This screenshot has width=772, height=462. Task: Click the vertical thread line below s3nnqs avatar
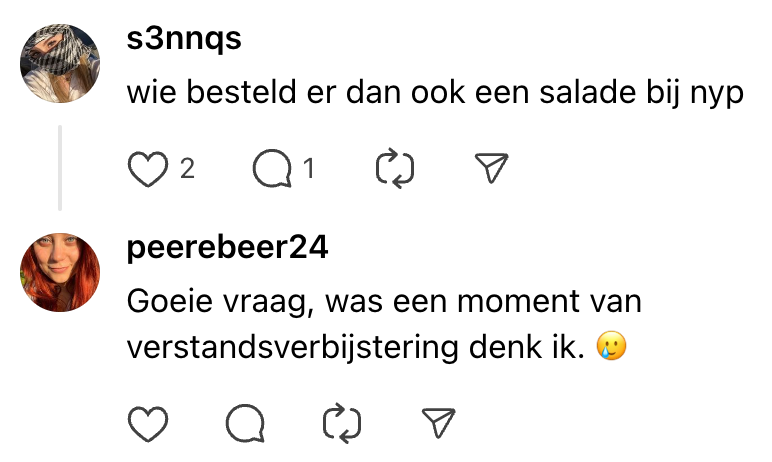click(60, 168)
